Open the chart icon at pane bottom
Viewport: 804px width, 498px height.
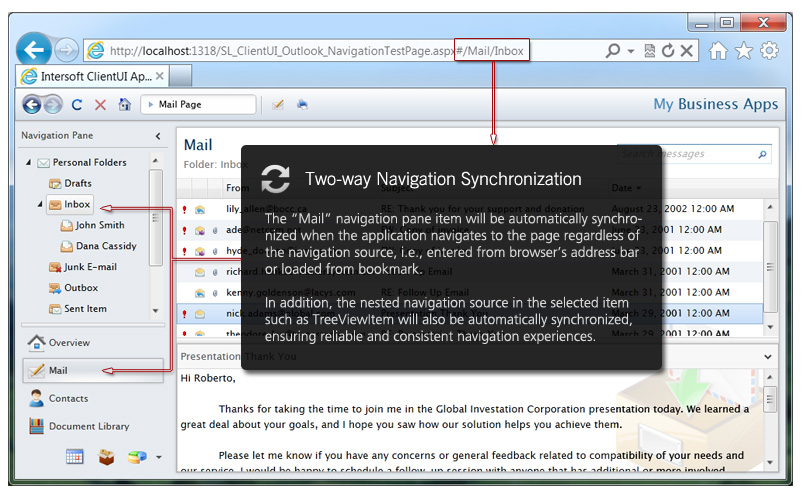(137, 456)
